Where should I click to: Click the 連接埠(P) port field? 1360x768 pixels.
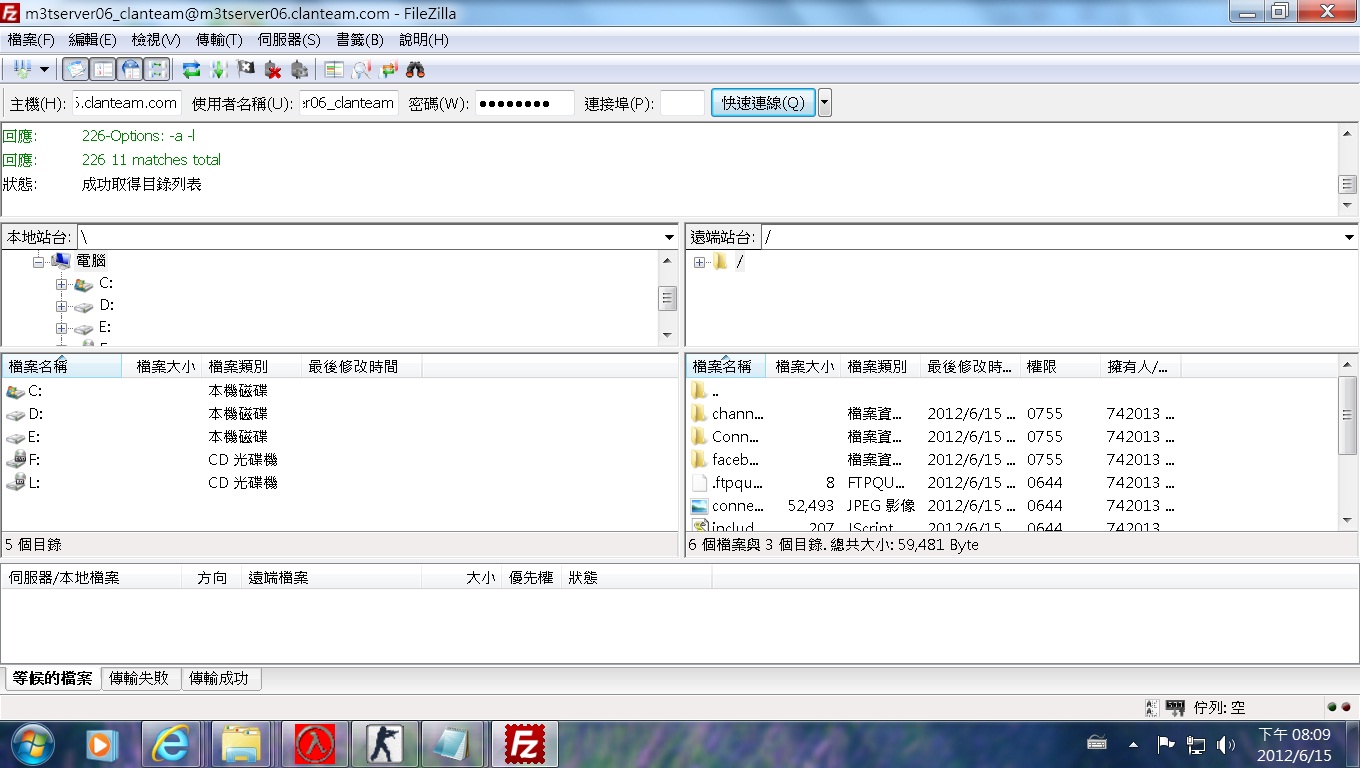pyautogui.click(x=683, y=103)
